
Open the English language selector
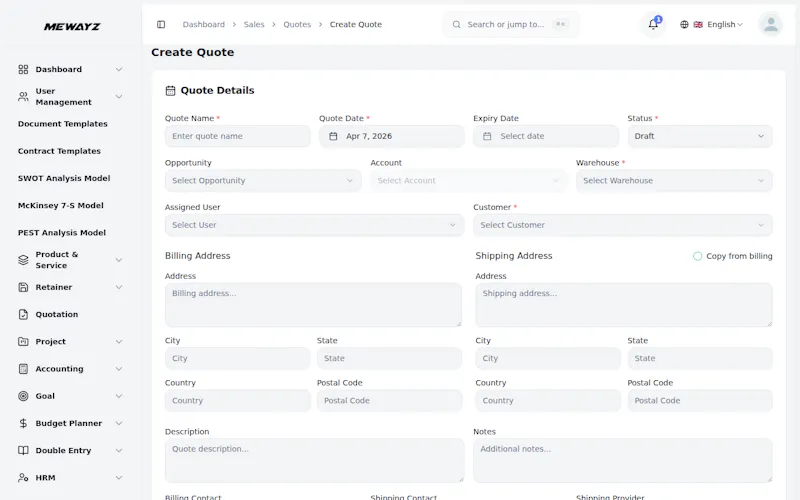712,24
